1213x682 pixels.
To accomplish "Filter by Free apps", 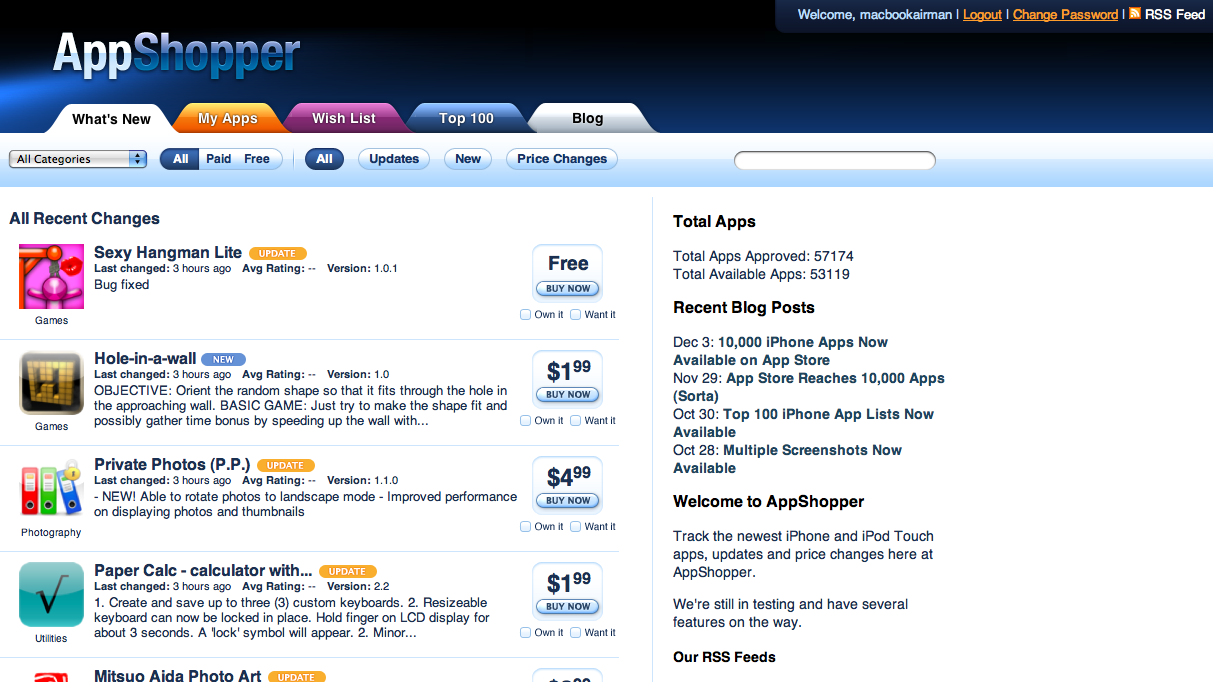I will [x=257, y=159].
